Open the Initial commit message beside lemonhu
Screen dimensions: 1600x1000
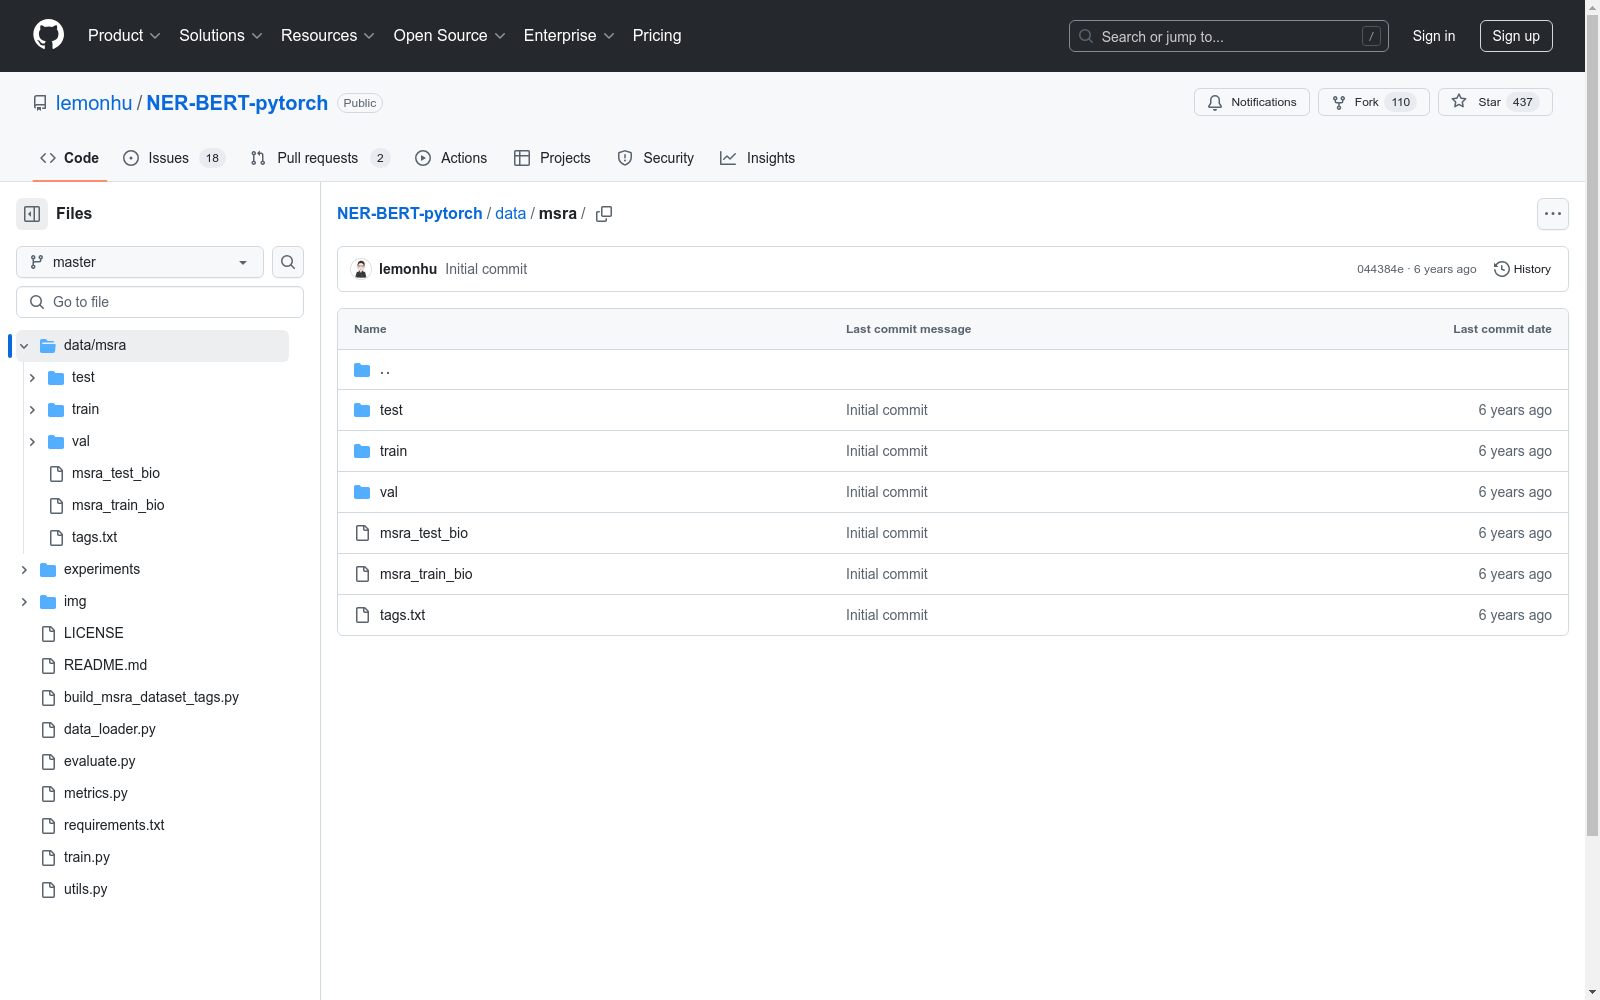click(x=486, y=269)
